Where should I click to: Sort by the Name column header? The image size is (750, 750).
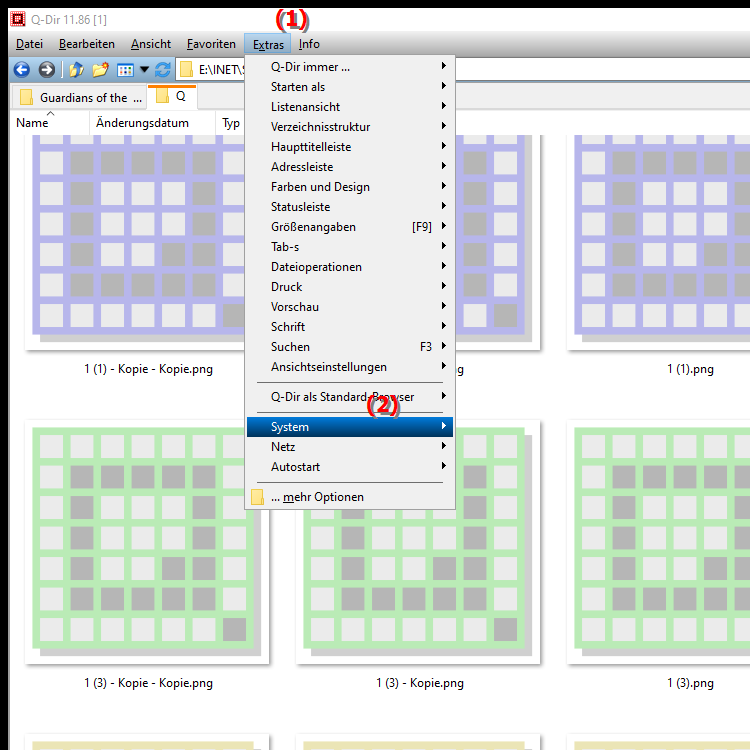click(x=50, y=123)
